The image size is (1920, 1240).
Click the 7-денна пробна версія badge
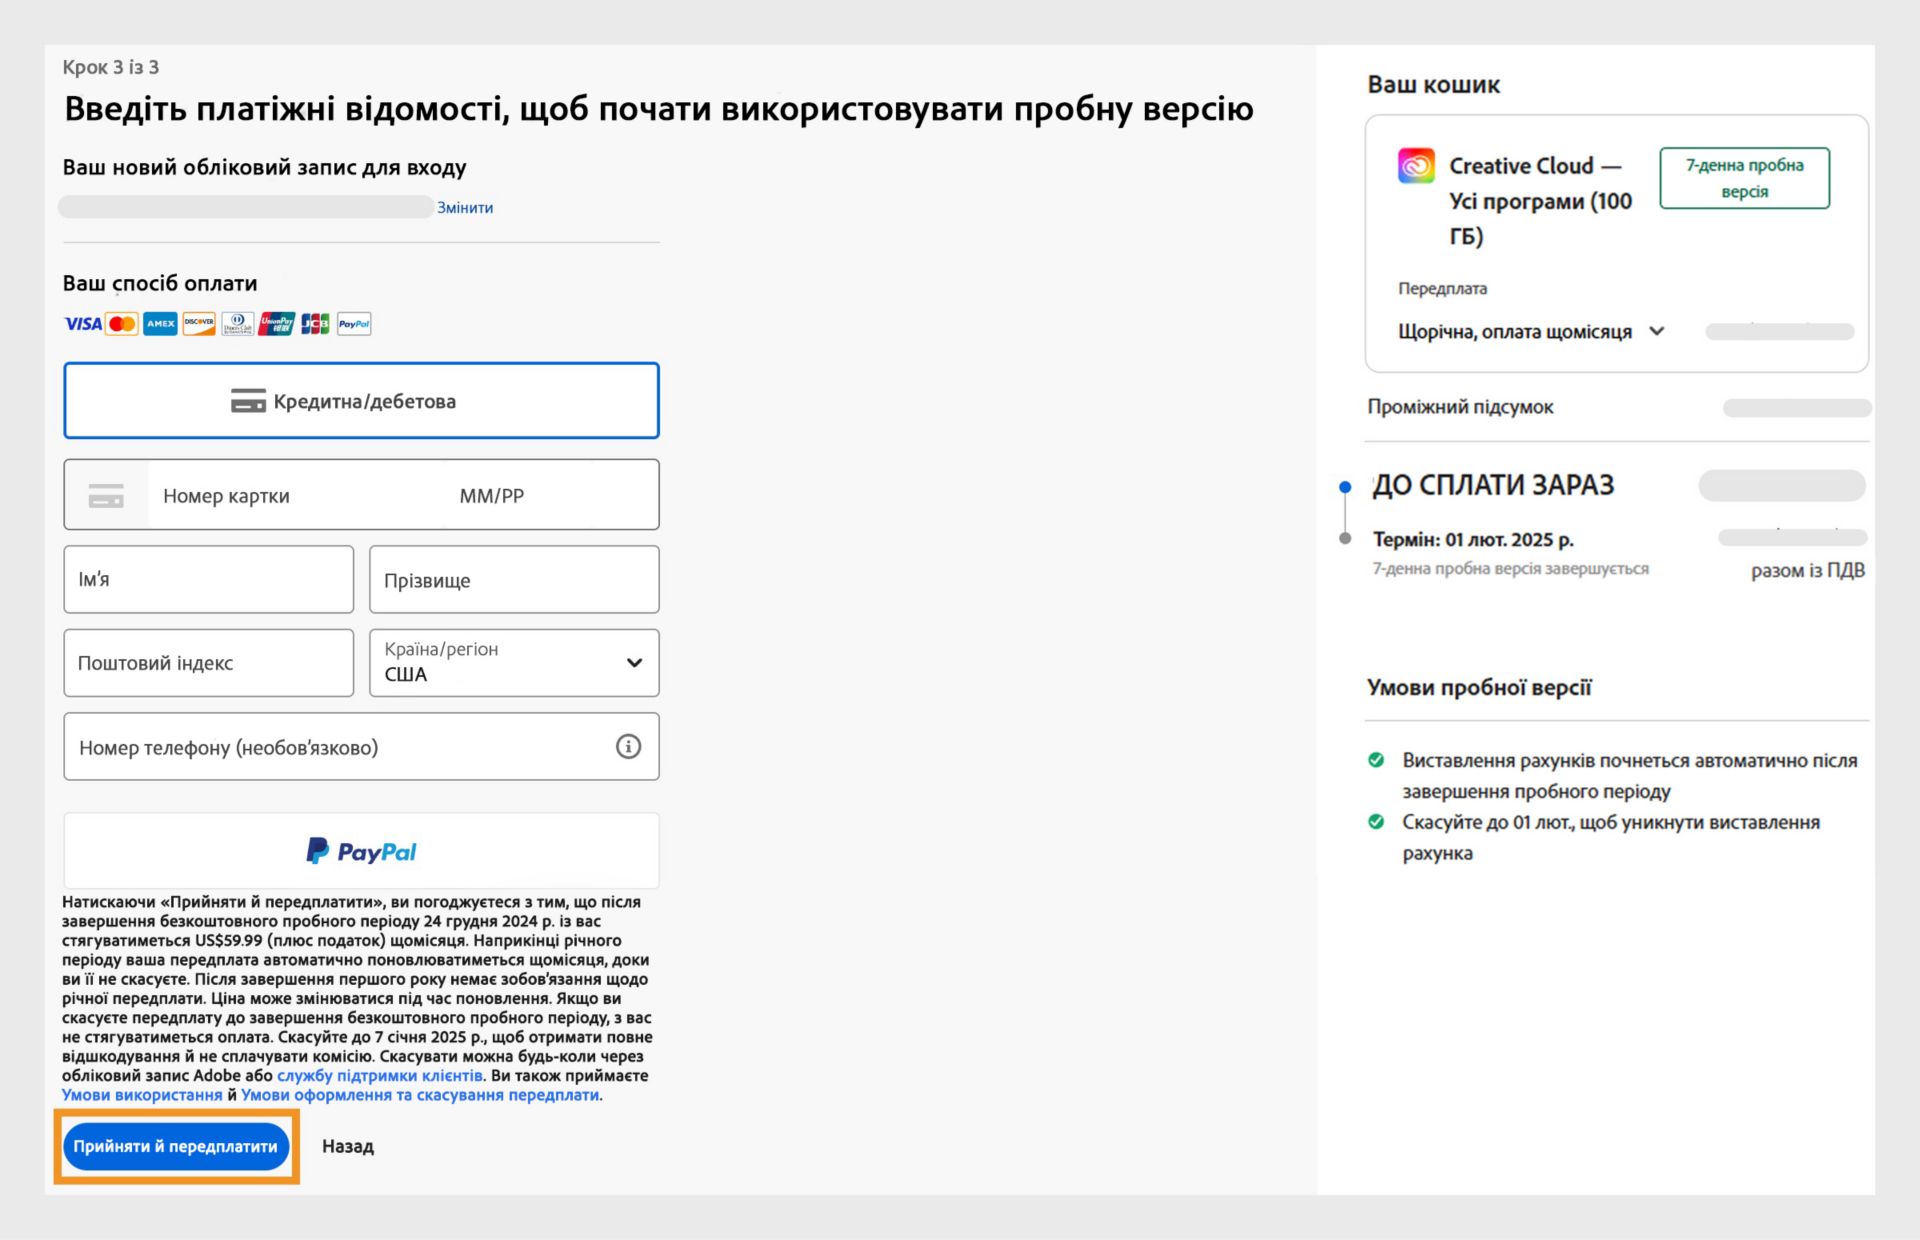[x=1744, y=178]
